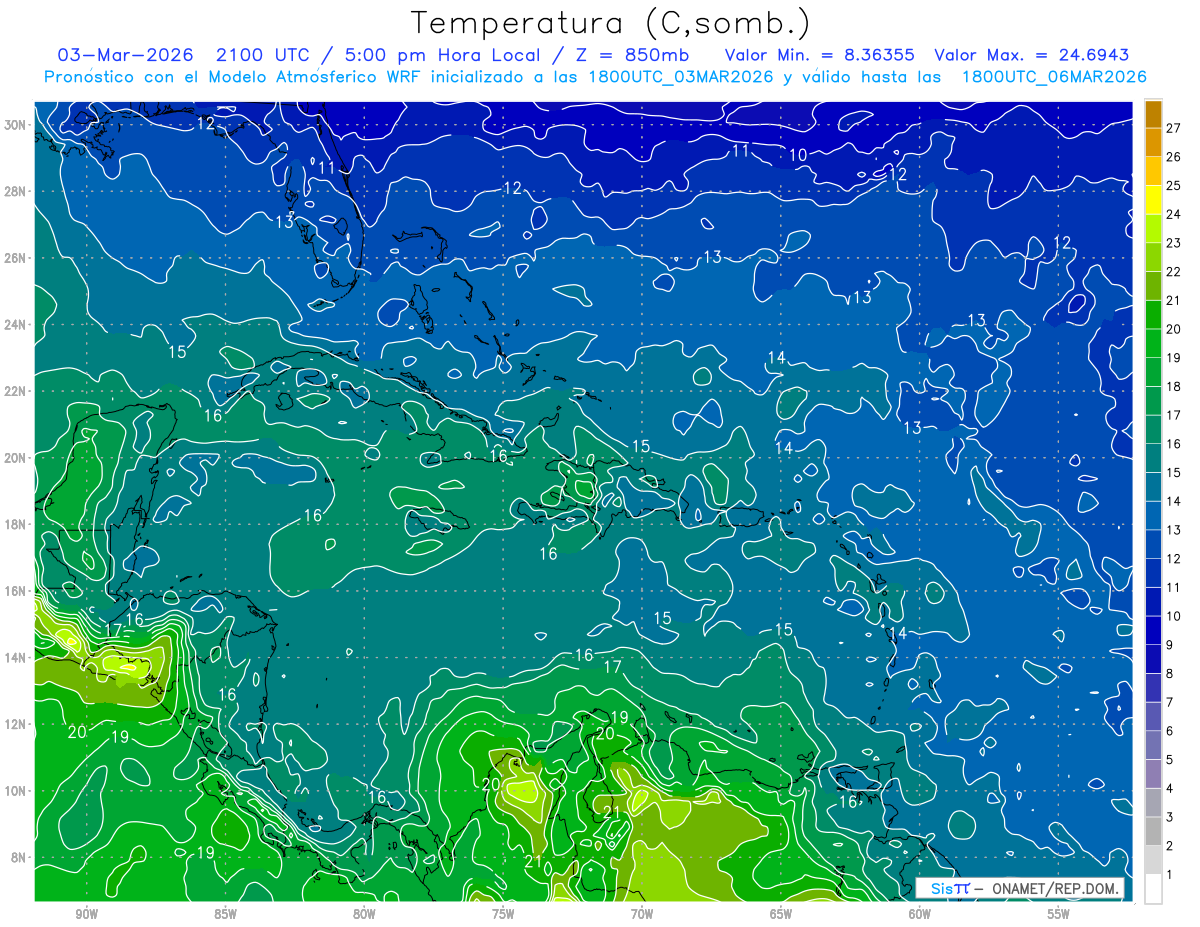The image size is (1200, 927).
Task: Select color scale label "18"
Action: coord(1173,386)
